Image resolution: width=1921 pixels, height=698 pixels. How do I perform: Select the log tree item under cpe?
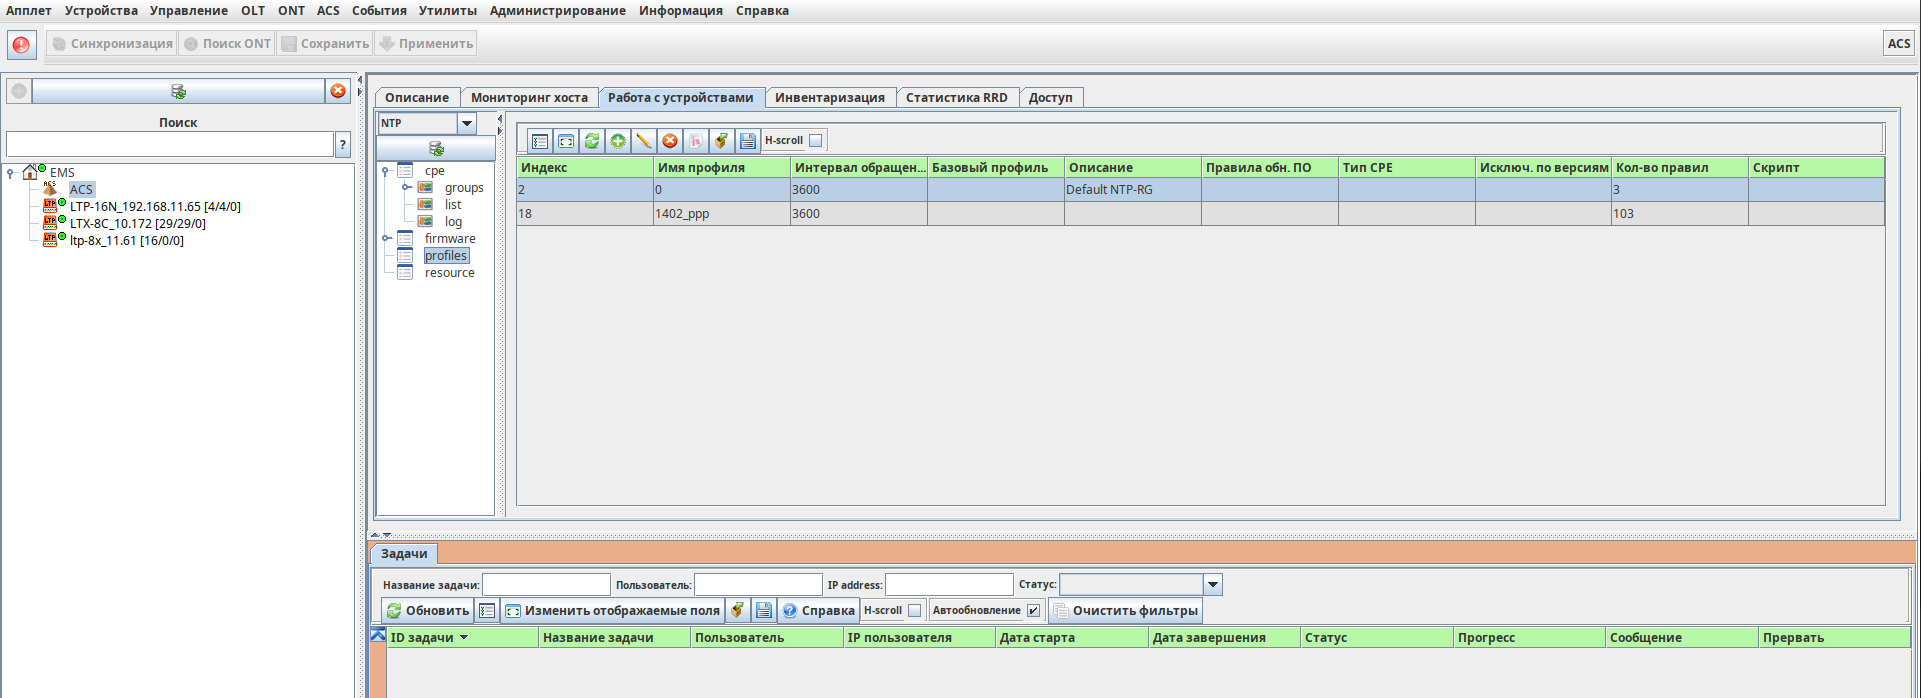[453, 222]
